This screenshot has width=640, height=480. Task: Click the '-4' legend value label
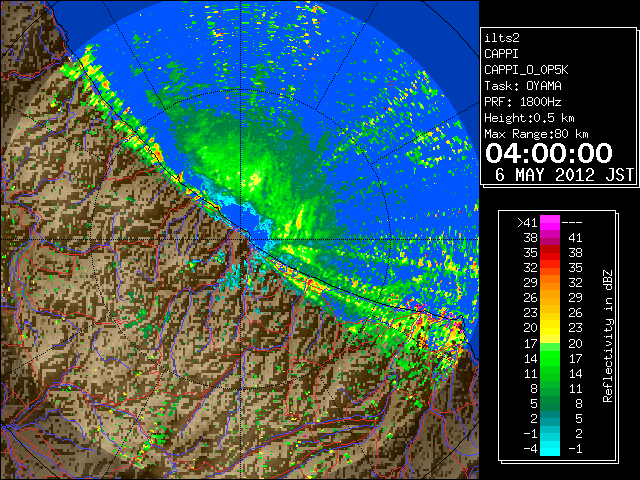[x=530, y=449]
